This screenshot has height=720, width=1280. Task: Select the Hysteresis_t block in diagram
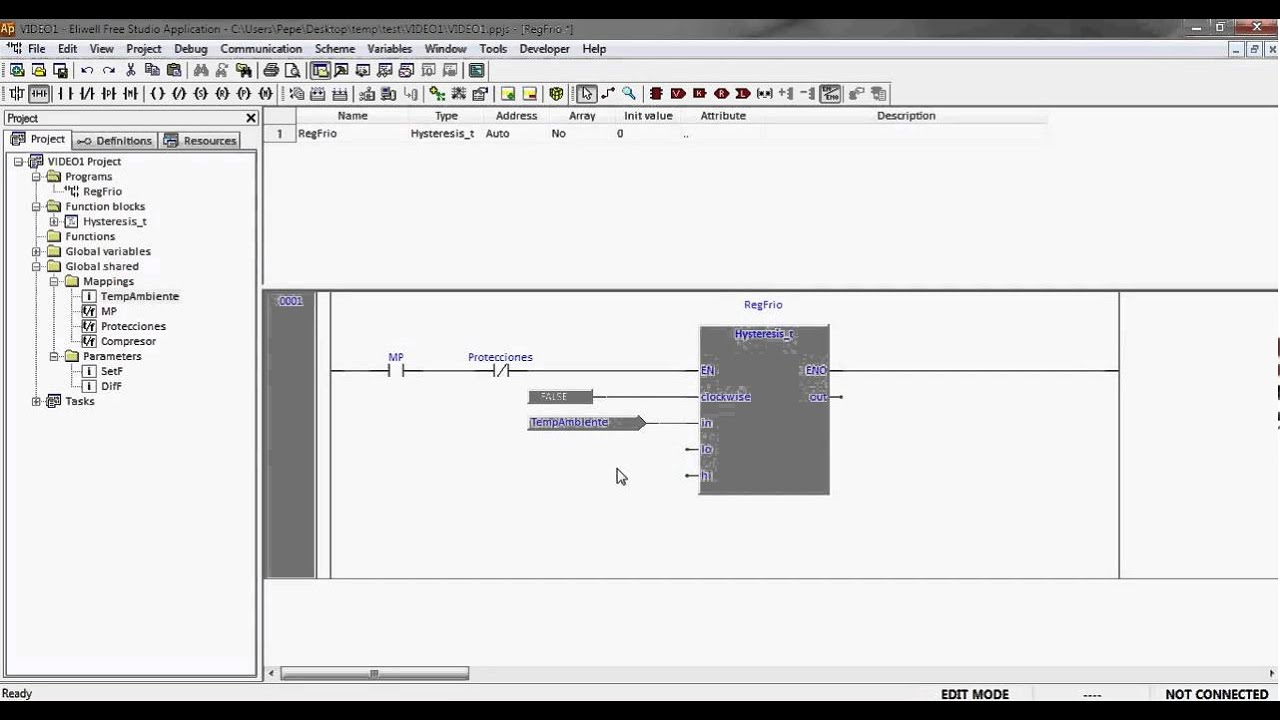click(x=764, y=410)
